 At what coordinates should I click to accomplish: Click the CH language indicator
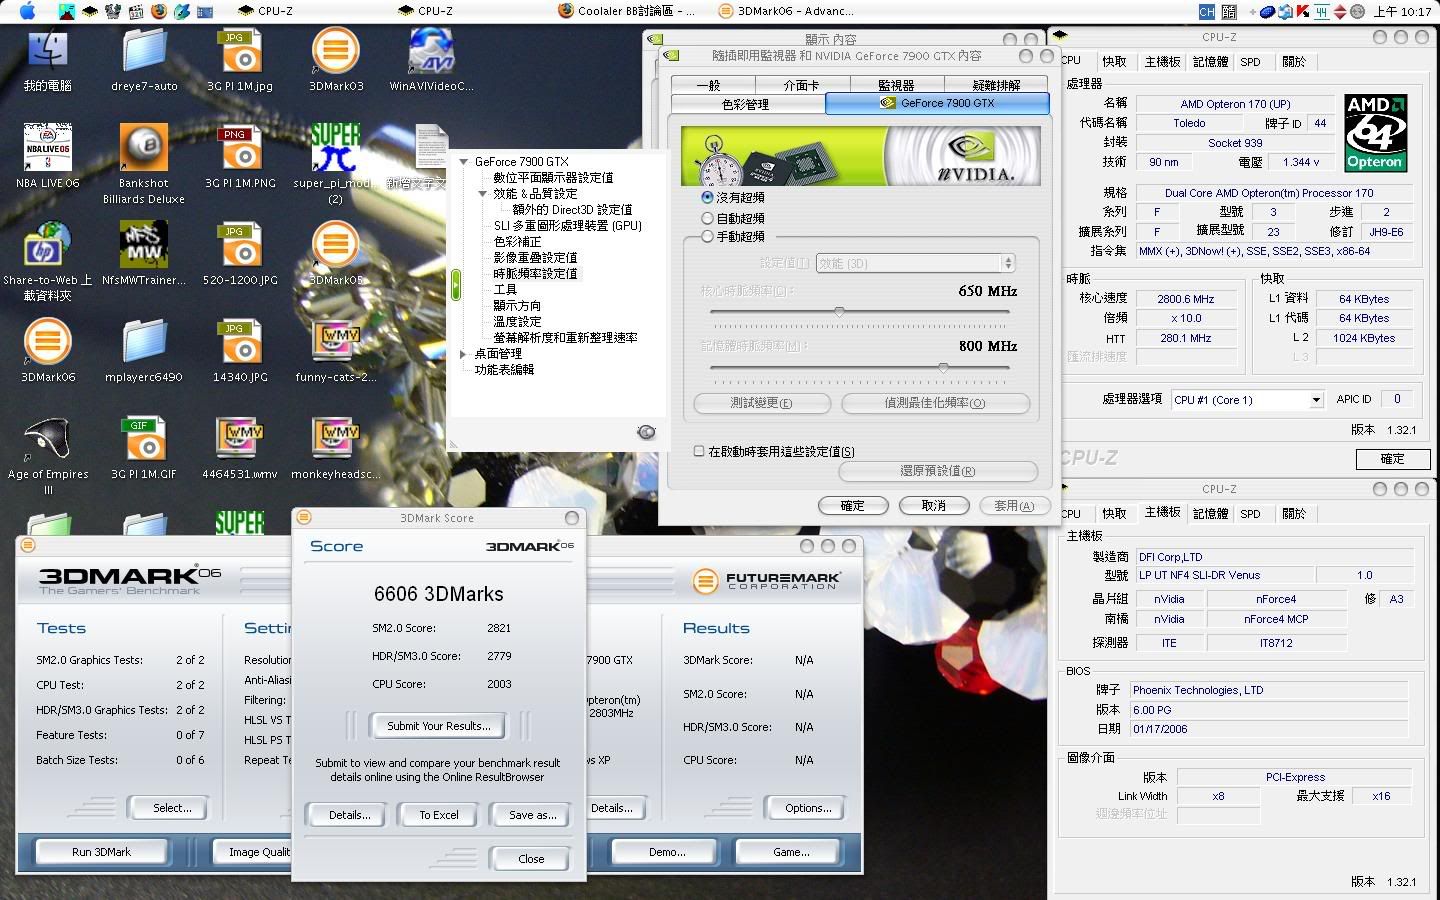tap(1206, 11)
